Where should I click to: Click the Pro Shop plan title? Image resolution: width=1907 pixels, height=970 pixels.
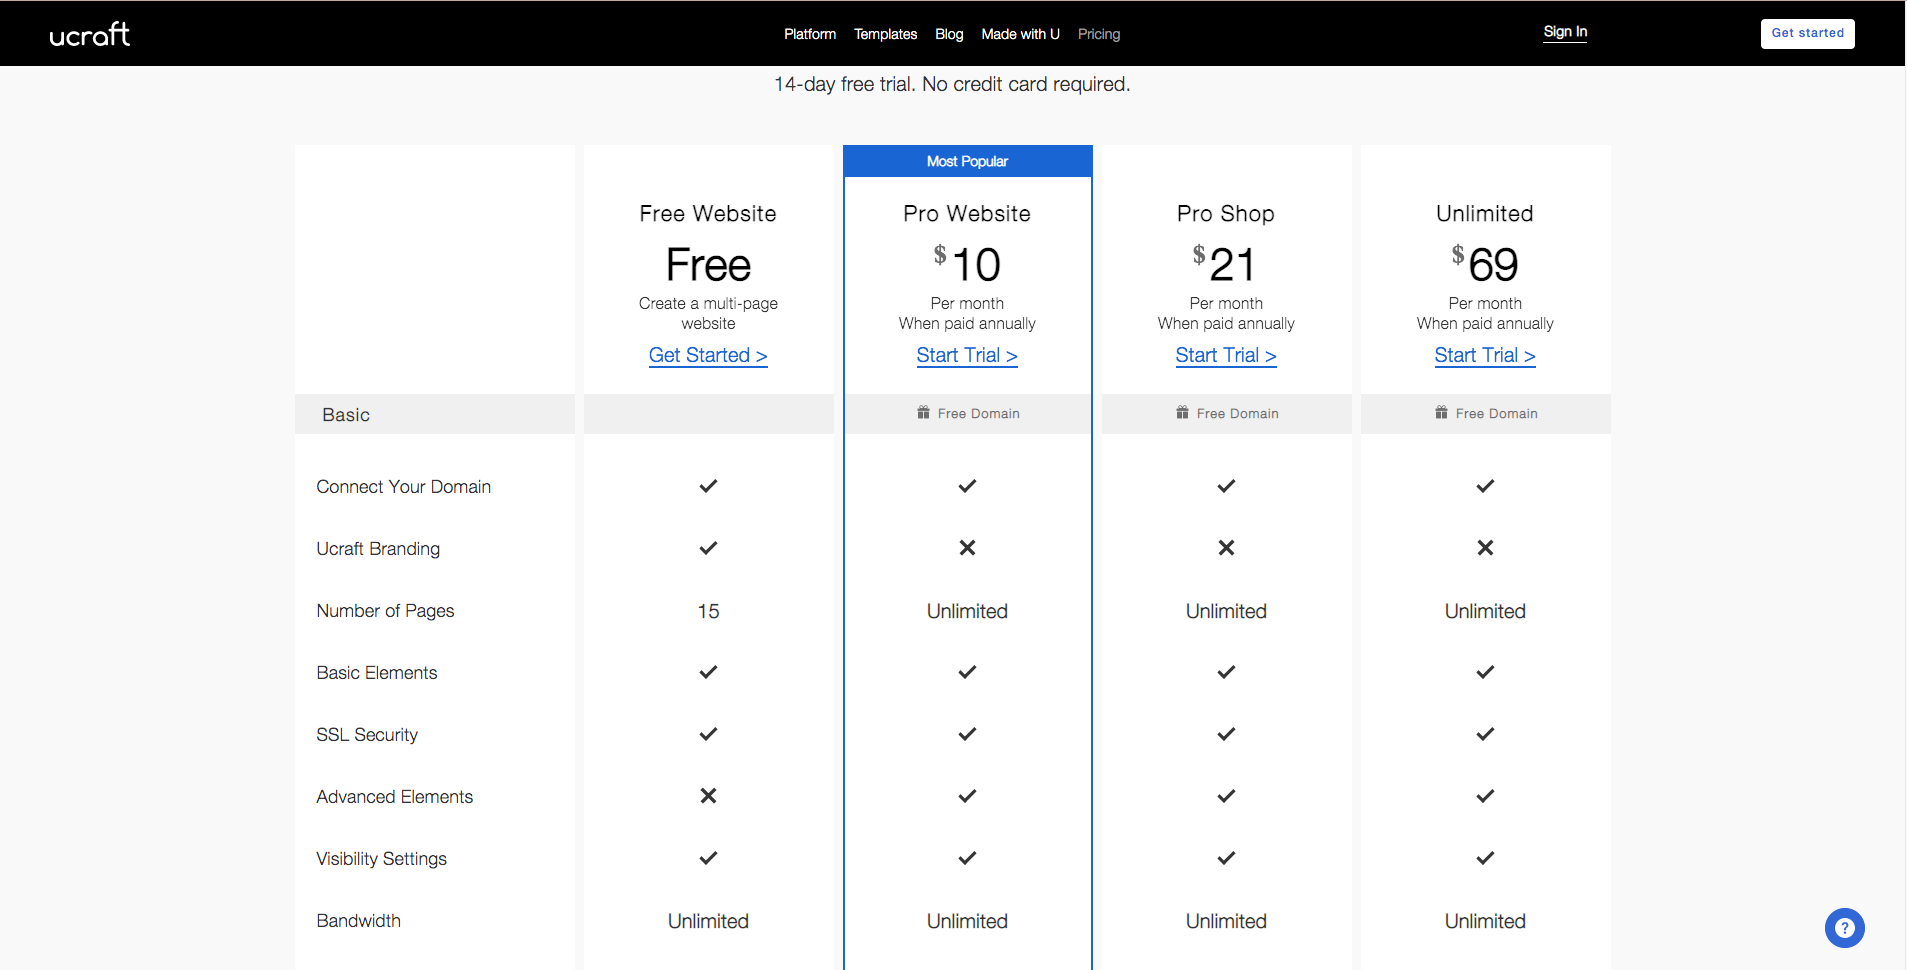click(1226, 214)
